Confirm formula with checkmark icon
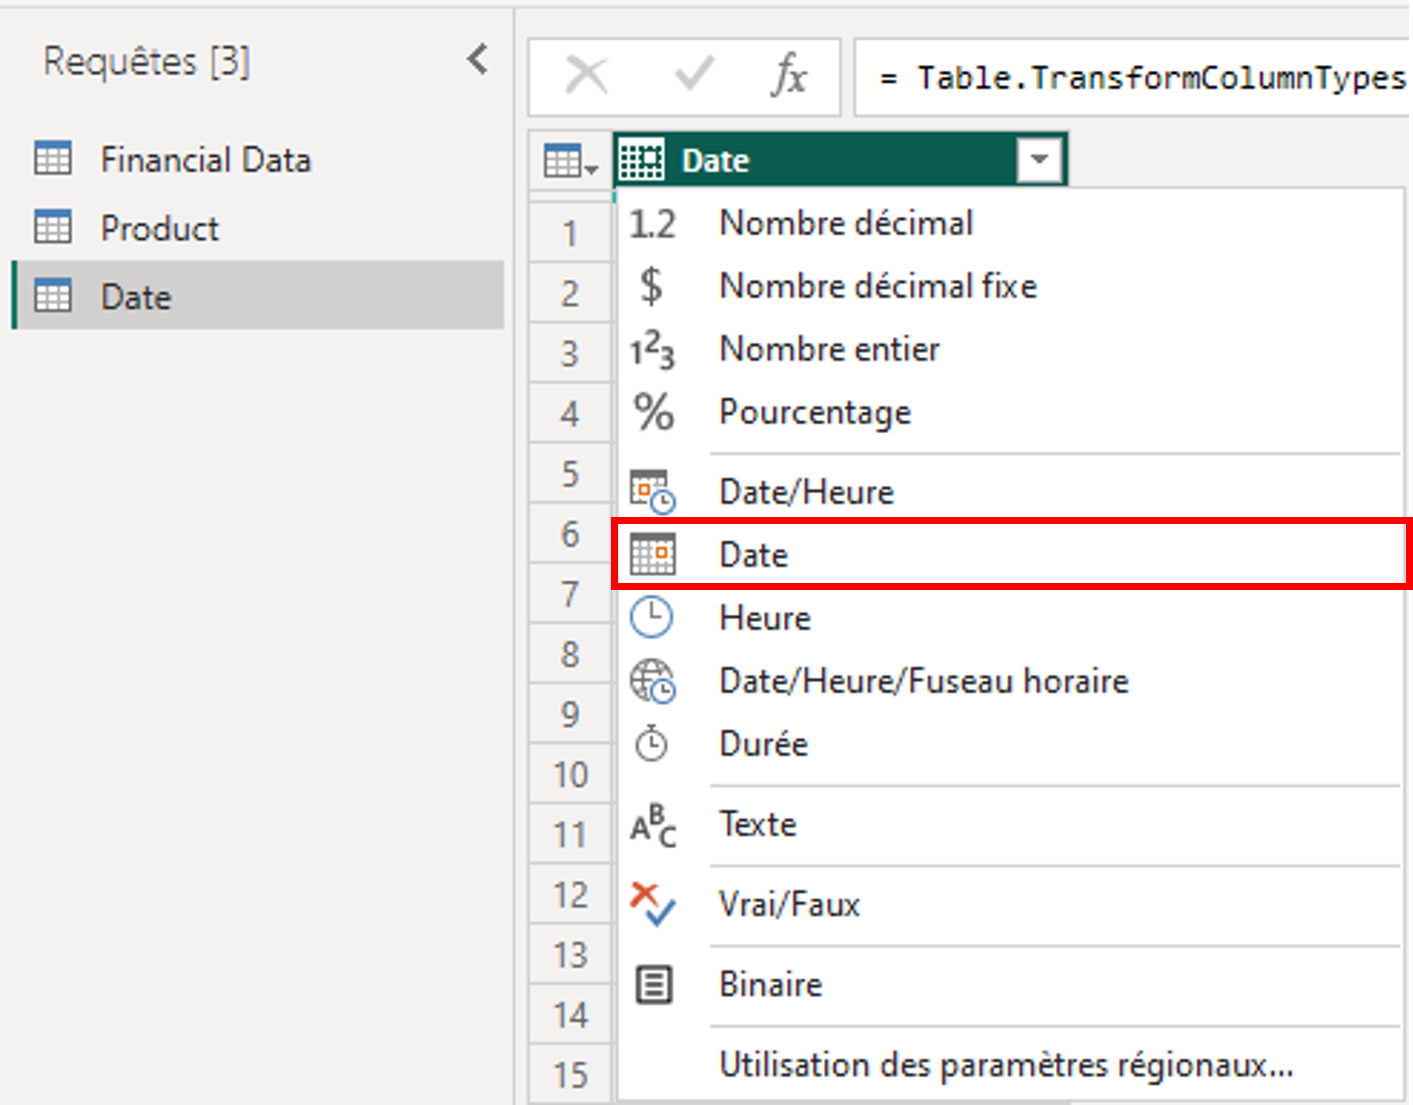The height and width of the screenshot is (1105, 1413). 693,76
